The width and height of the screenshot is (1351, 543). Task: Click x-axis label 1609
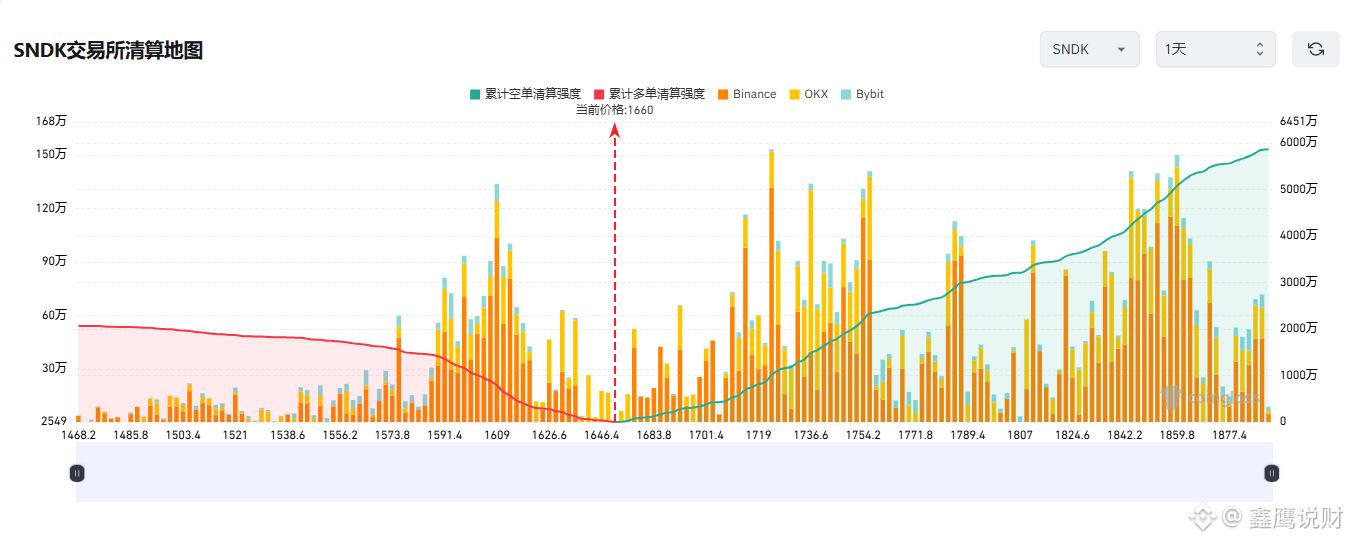click(497, 435)
